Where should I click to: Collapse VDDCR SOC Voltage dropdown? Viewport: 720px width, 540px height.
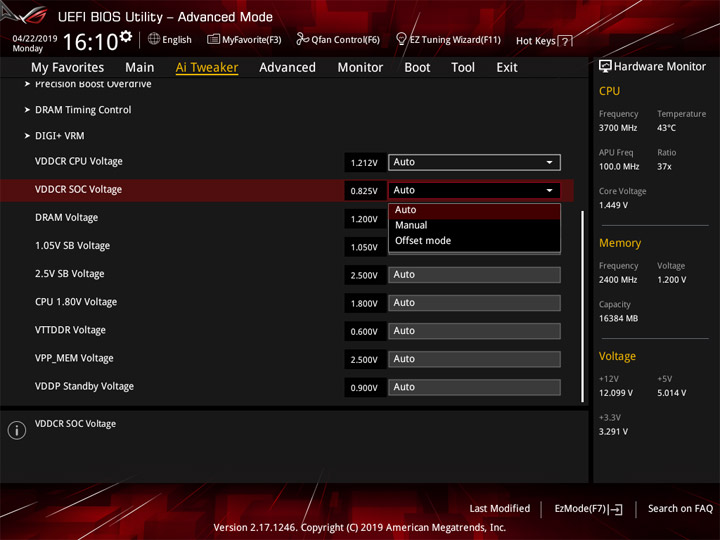click(474, 190)
